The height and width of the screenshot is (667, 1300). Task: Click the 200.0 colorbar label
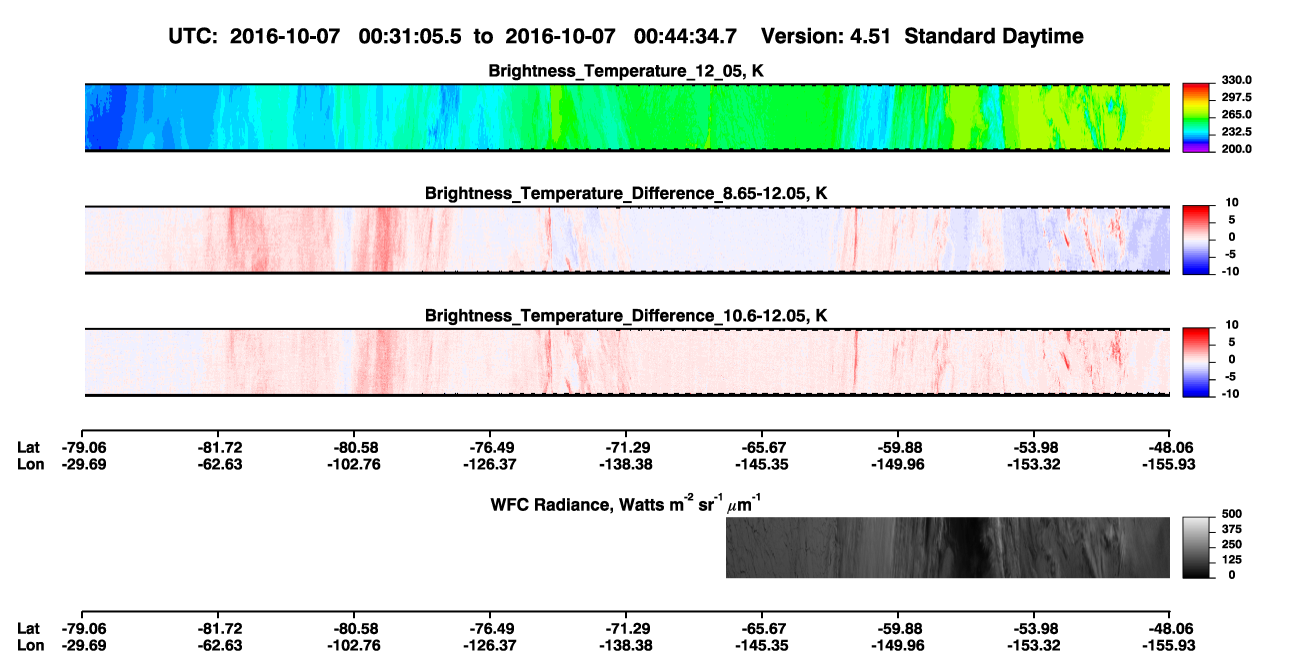(1235, 148)
